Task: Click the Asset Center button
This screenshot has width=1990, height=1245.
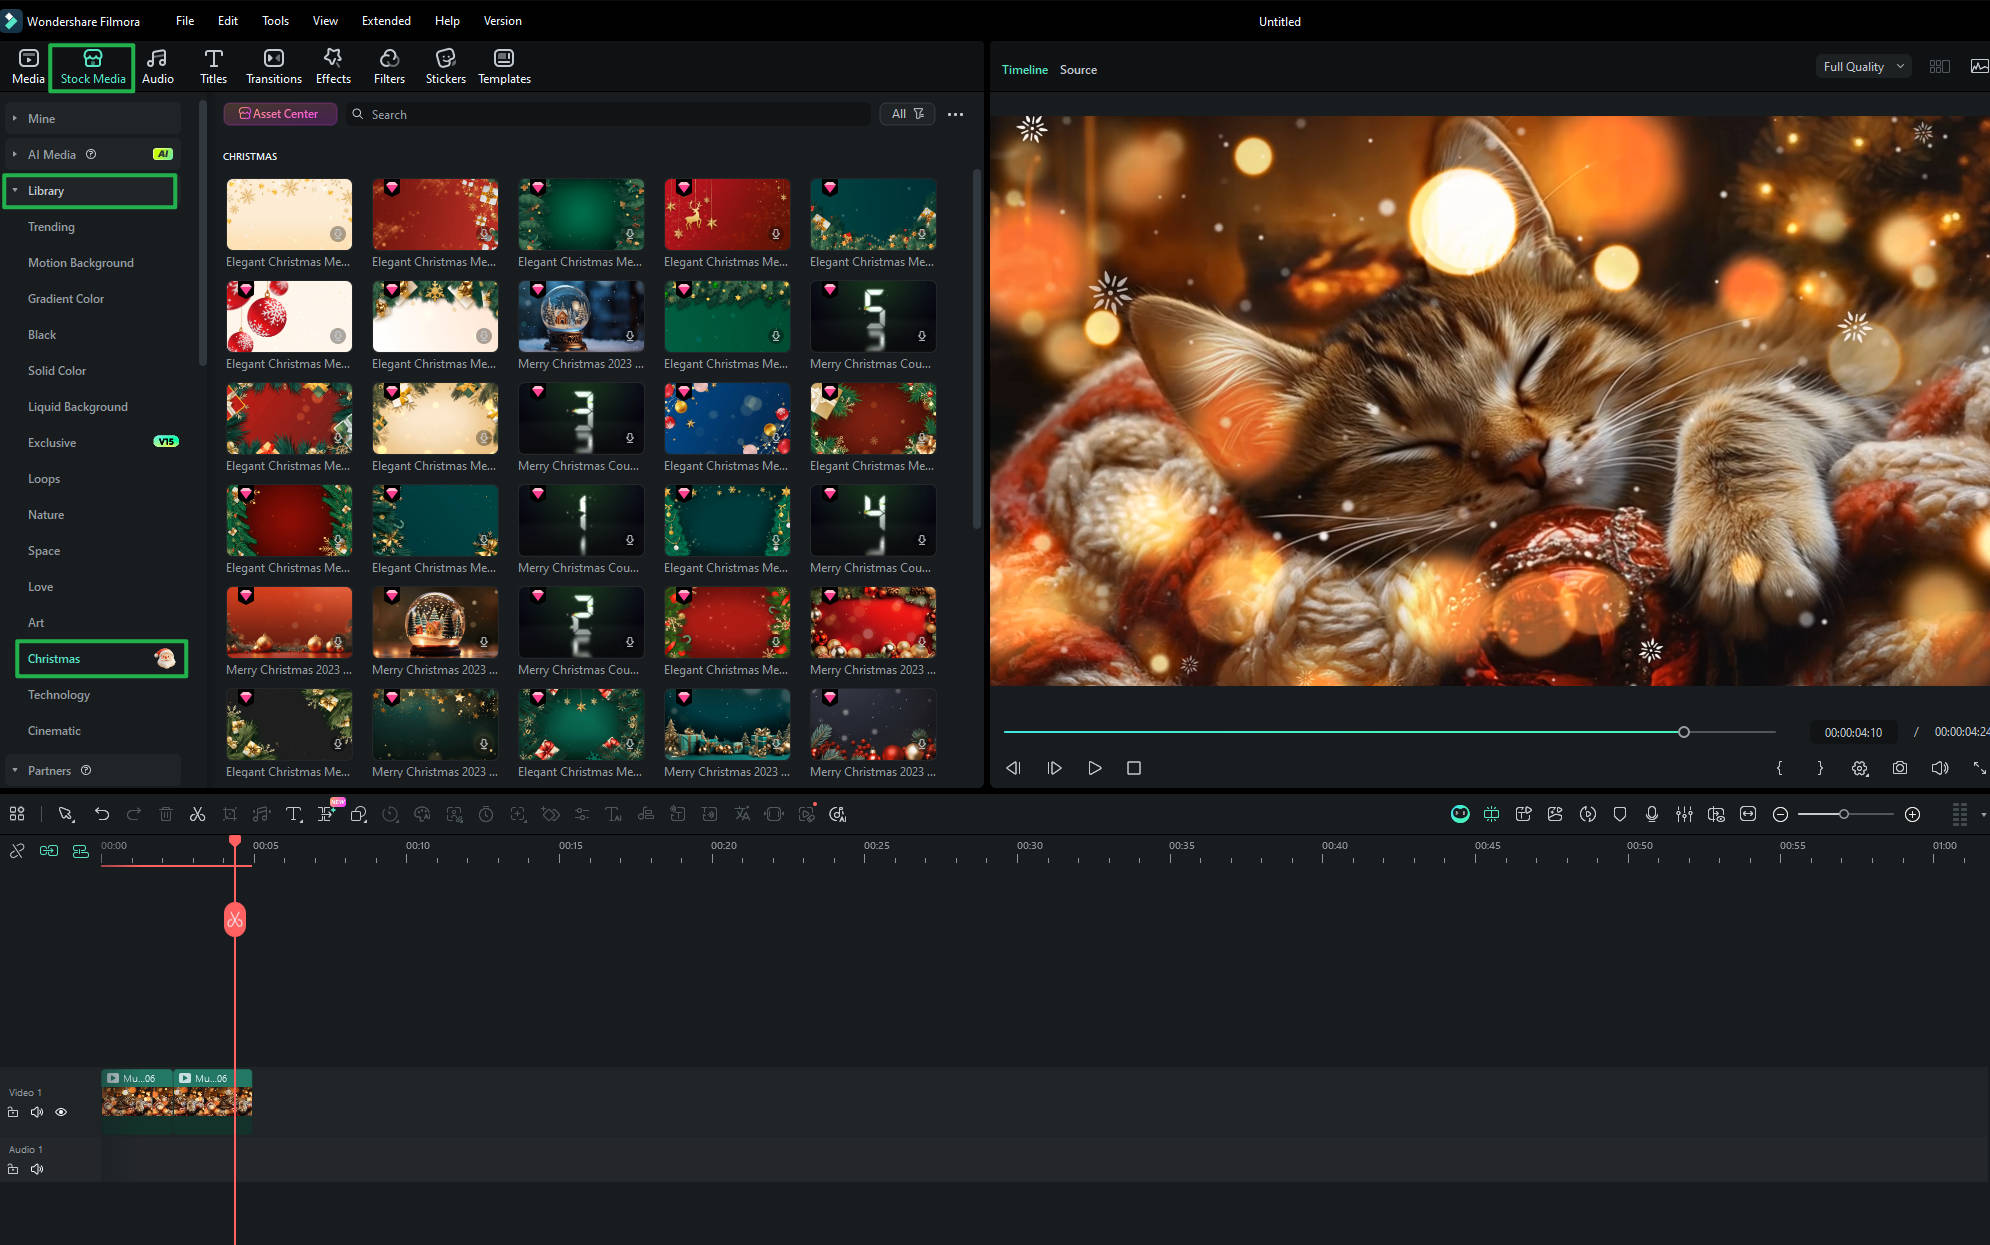Action: pos(279,114)
